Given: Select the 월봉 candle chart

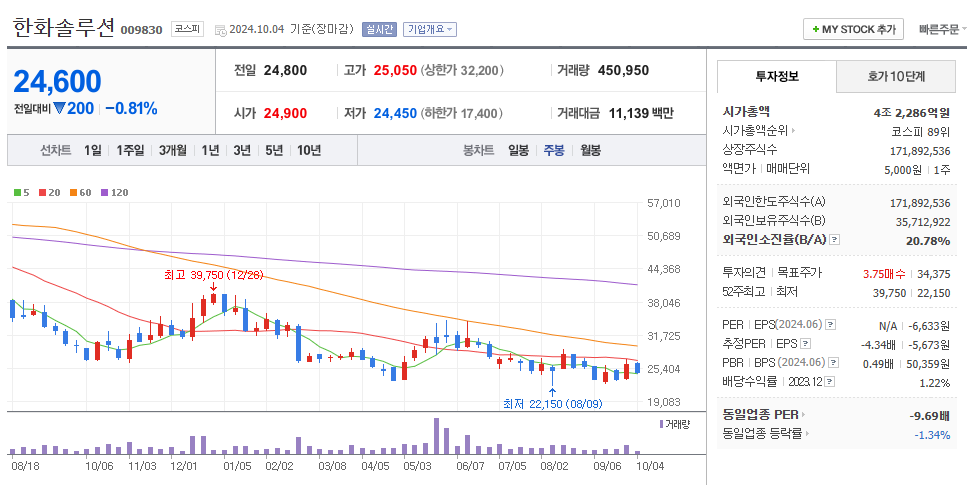Looking at the screenshot, I should click(x=591, y=150).
